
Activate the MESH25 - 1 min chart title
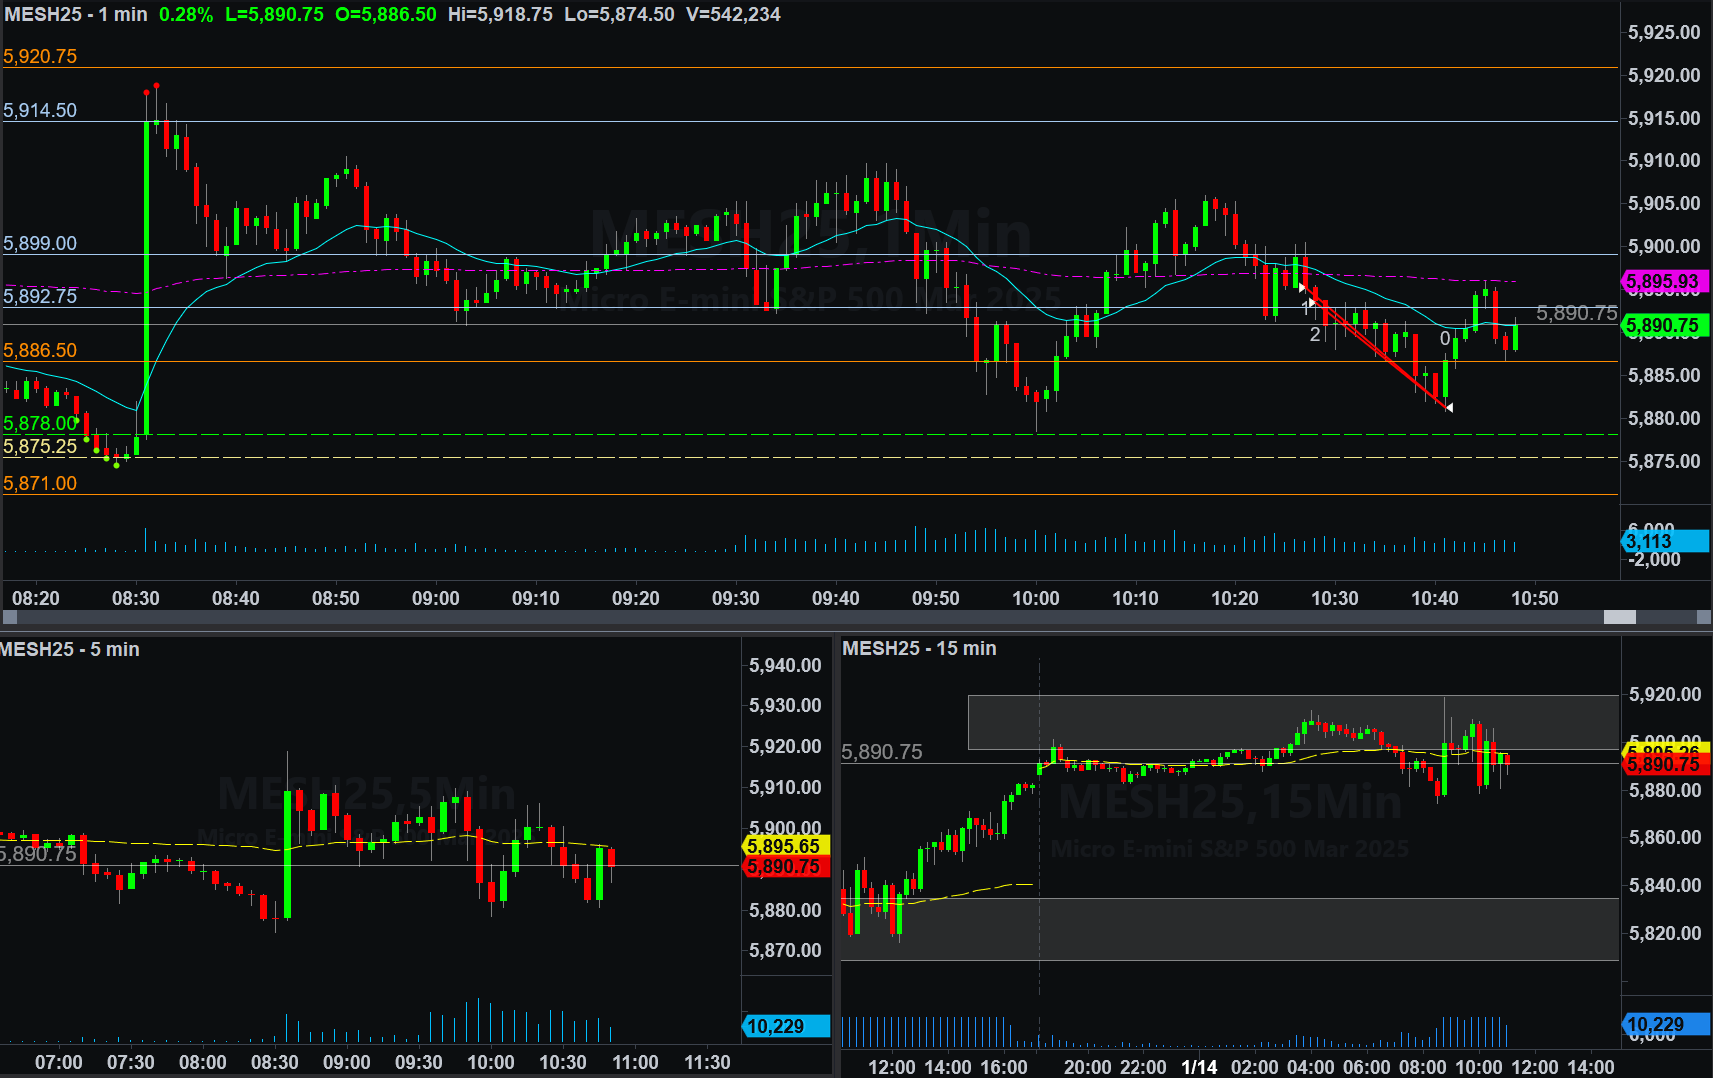[x=76, y=15]
